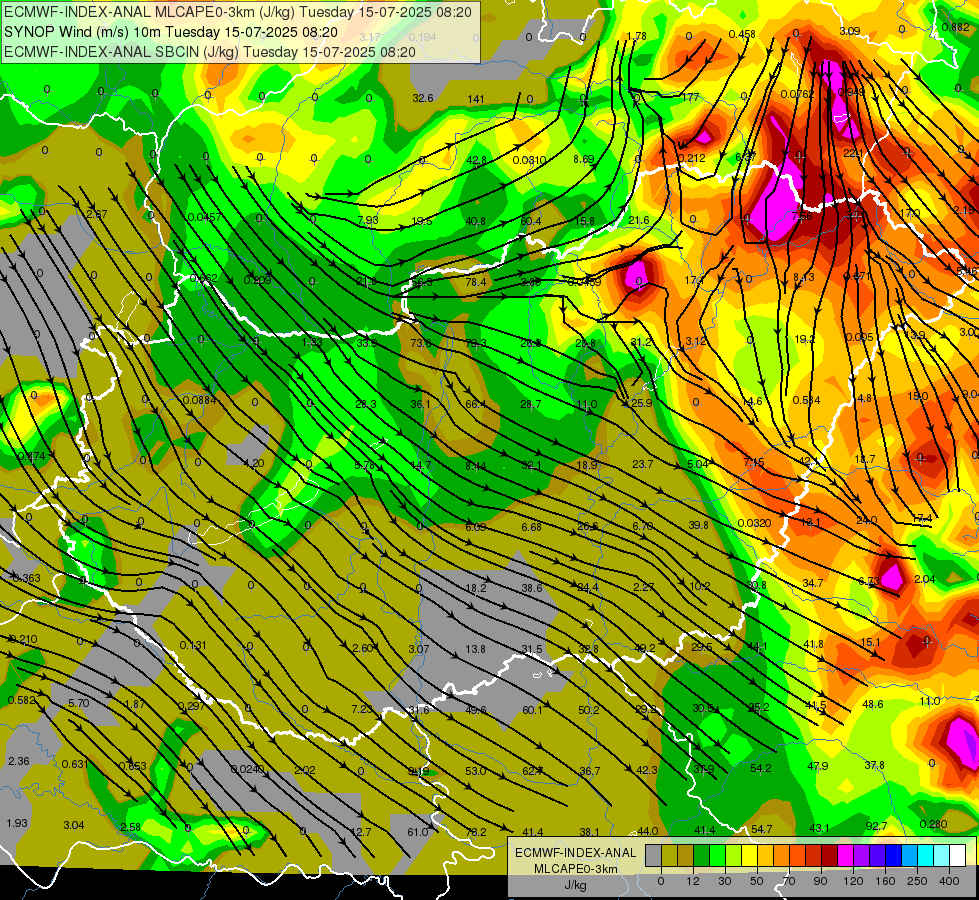Click the MLCAPE0-3km title line at top

239,12
